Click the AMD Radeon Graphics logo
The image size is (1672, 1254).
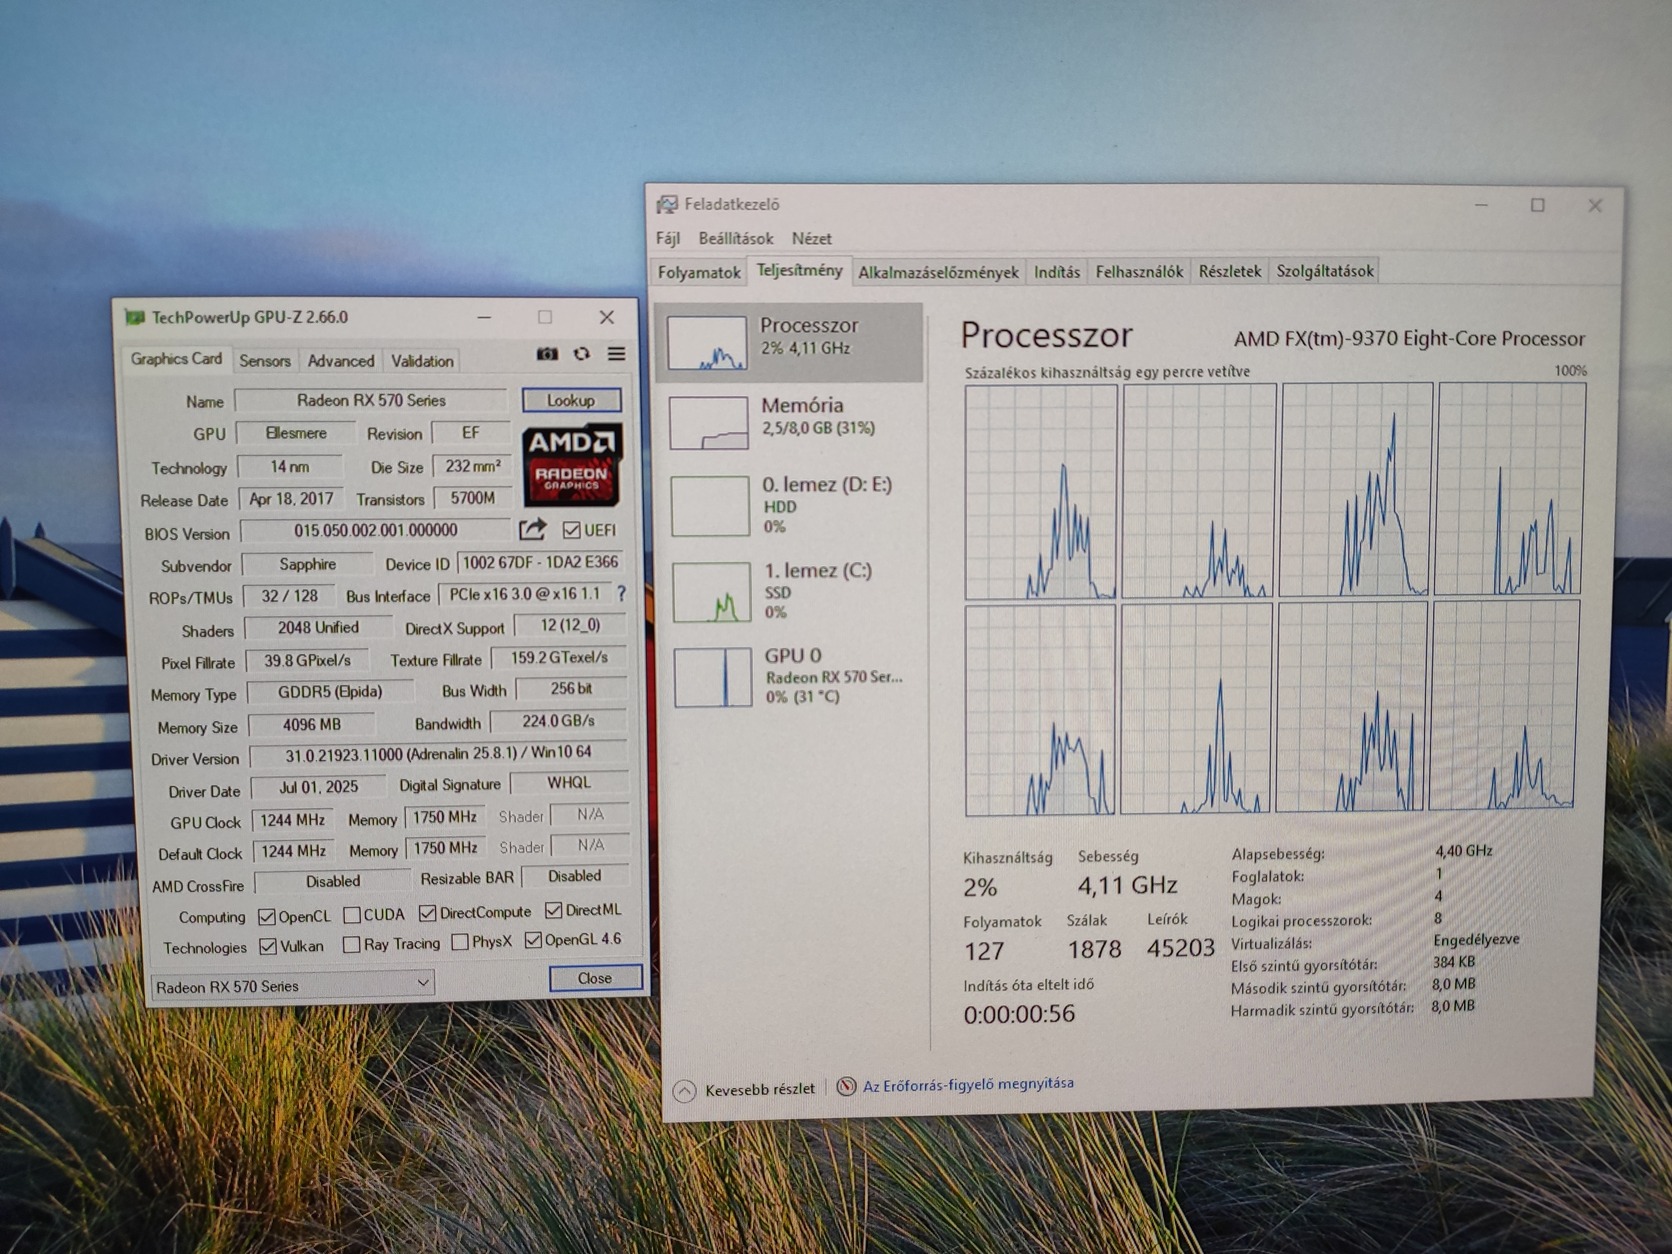(x=571, y=464)
